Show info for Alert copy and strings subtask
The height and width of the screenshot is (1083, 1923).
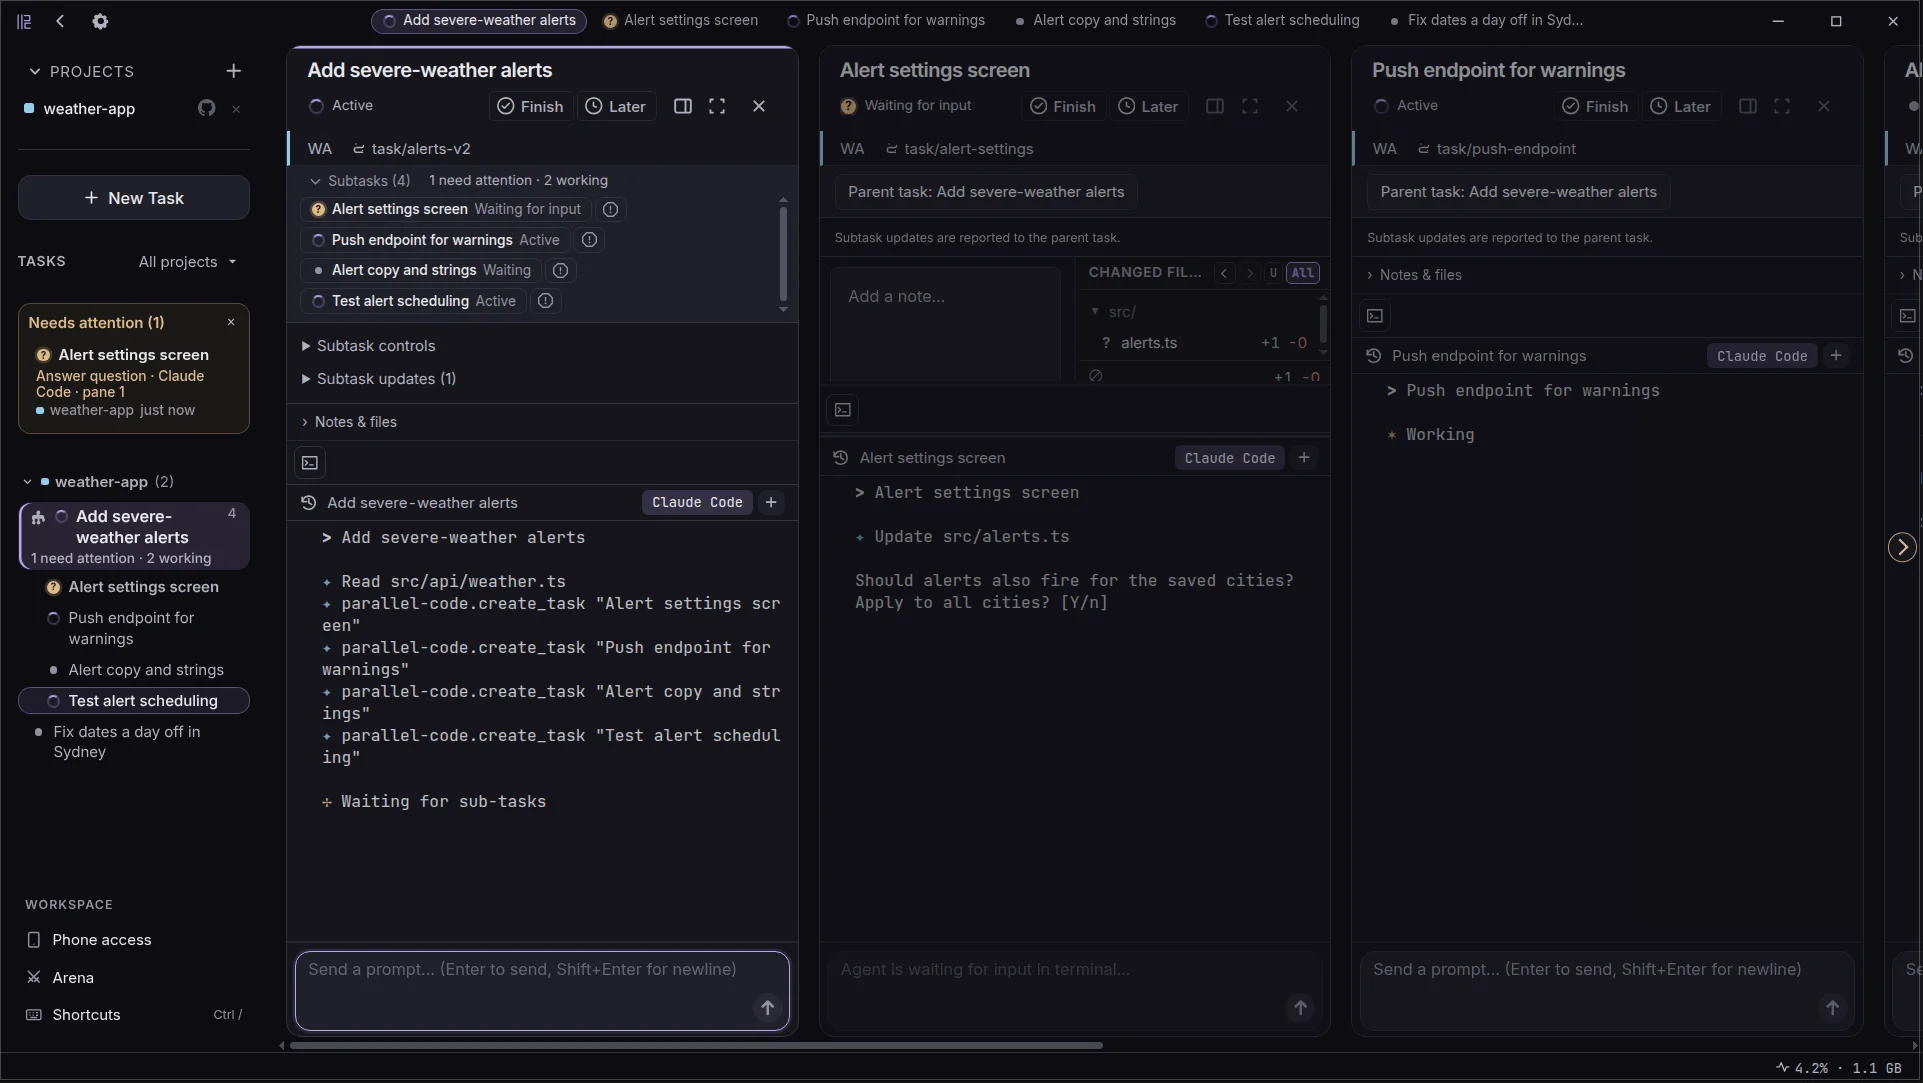tap(560, 270)
